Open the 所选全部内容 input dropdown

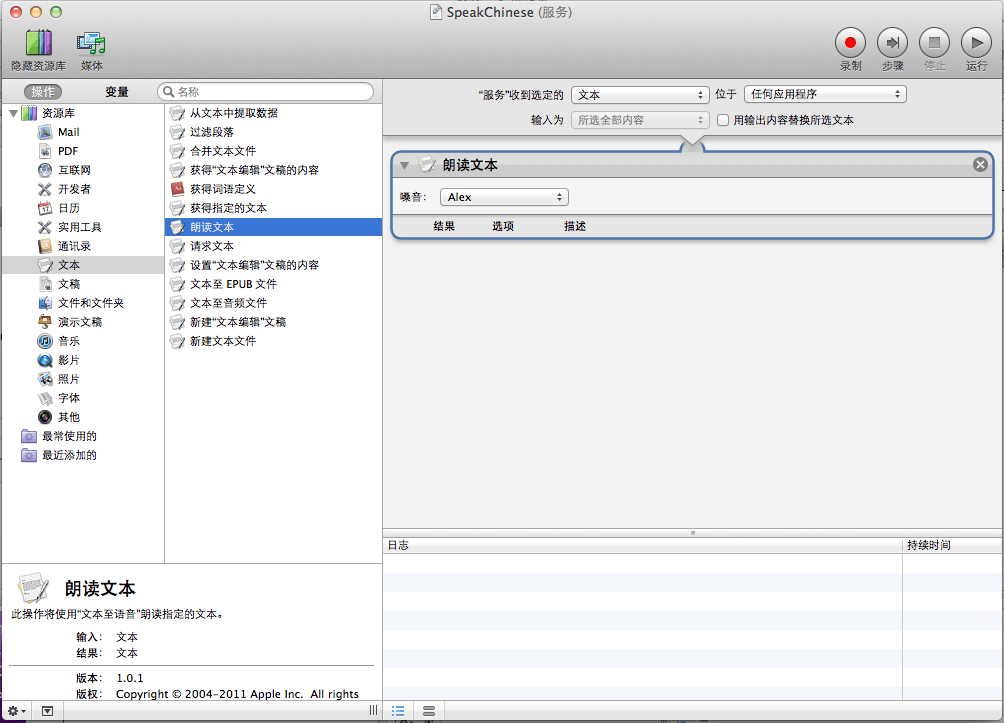pos(640,120)
